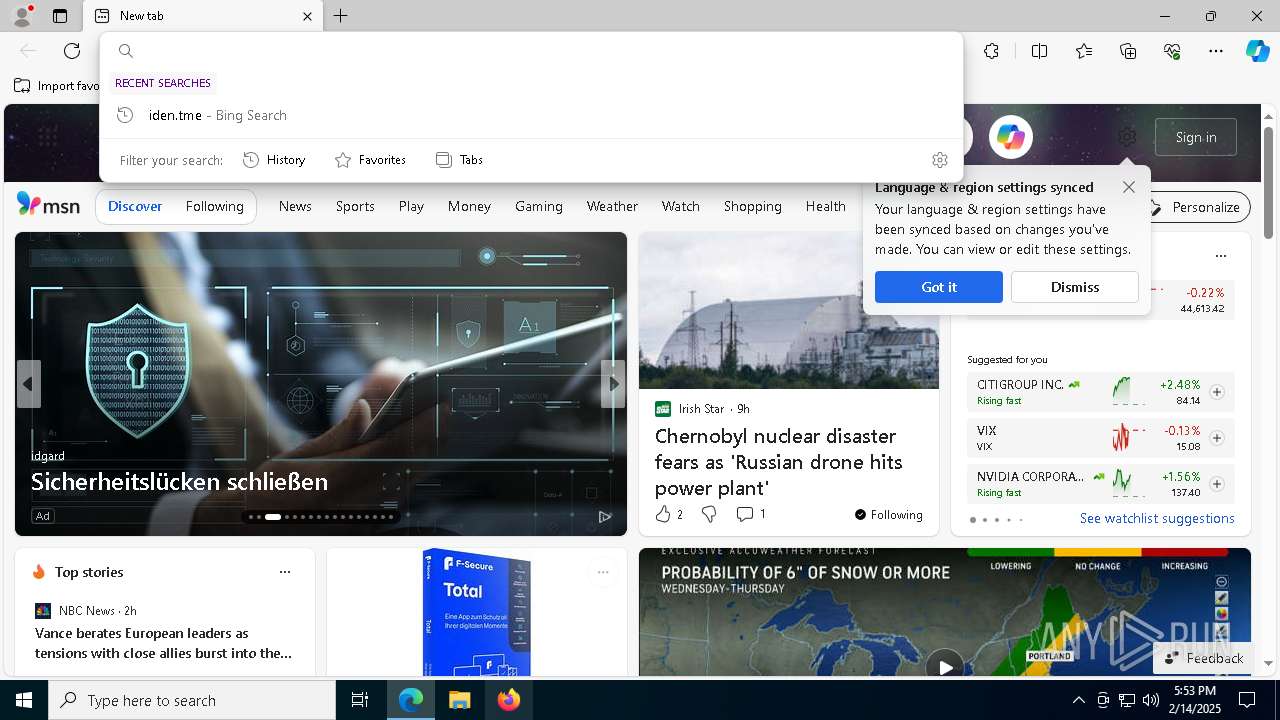
Task: Open the msn logo home link
Action: (x=48, y=205)
